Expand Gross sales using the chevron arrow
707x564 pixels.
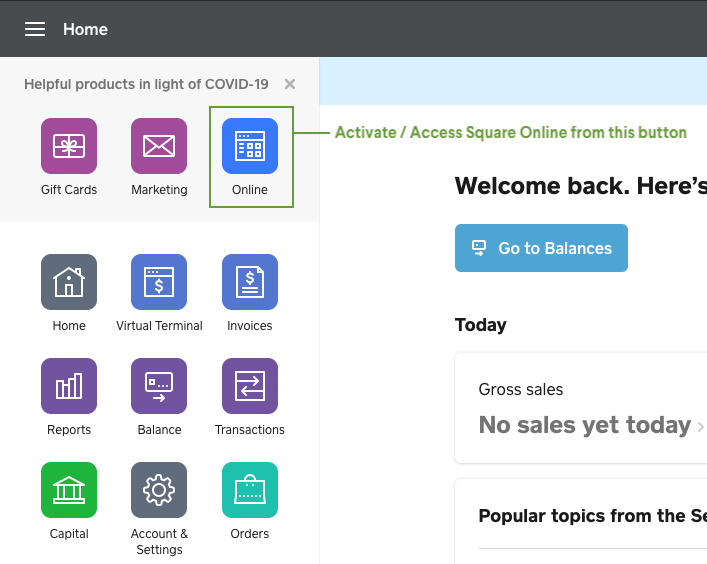pos(700,427)
